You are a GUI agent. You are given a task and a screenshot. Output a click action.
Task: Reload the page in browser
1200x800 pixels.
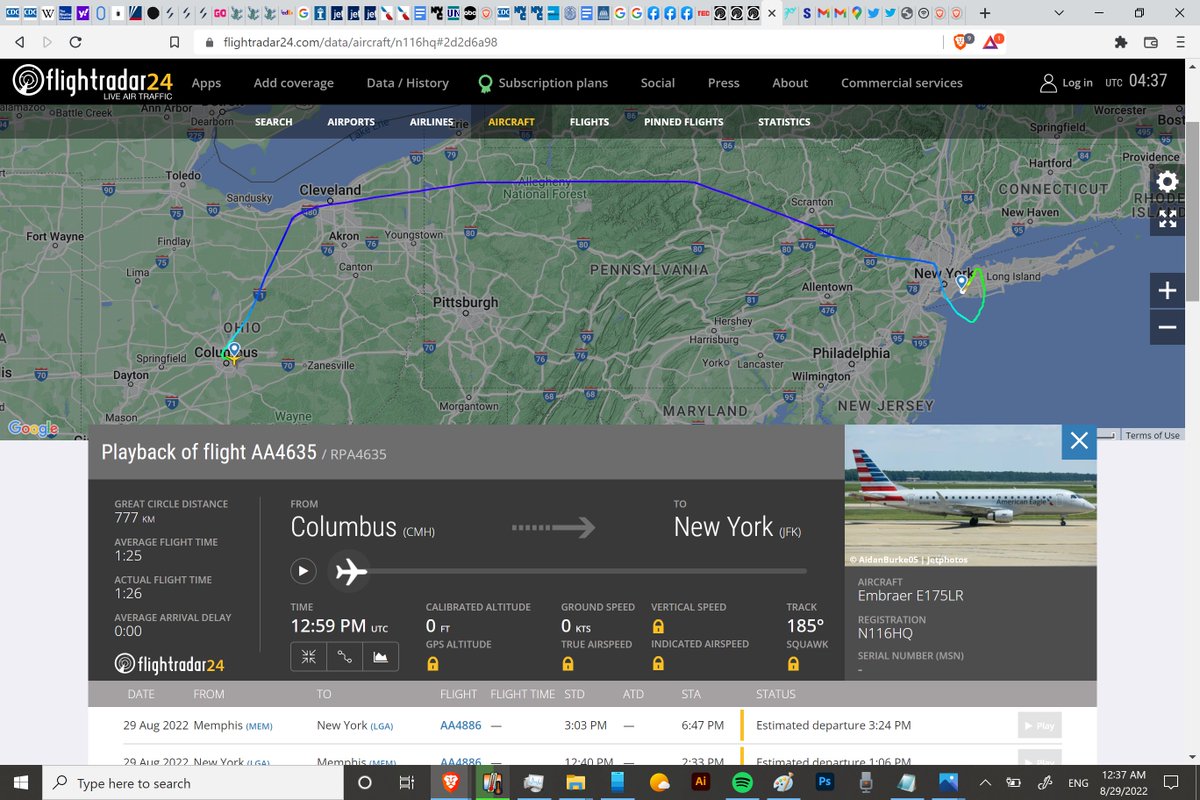pos(76,42)
